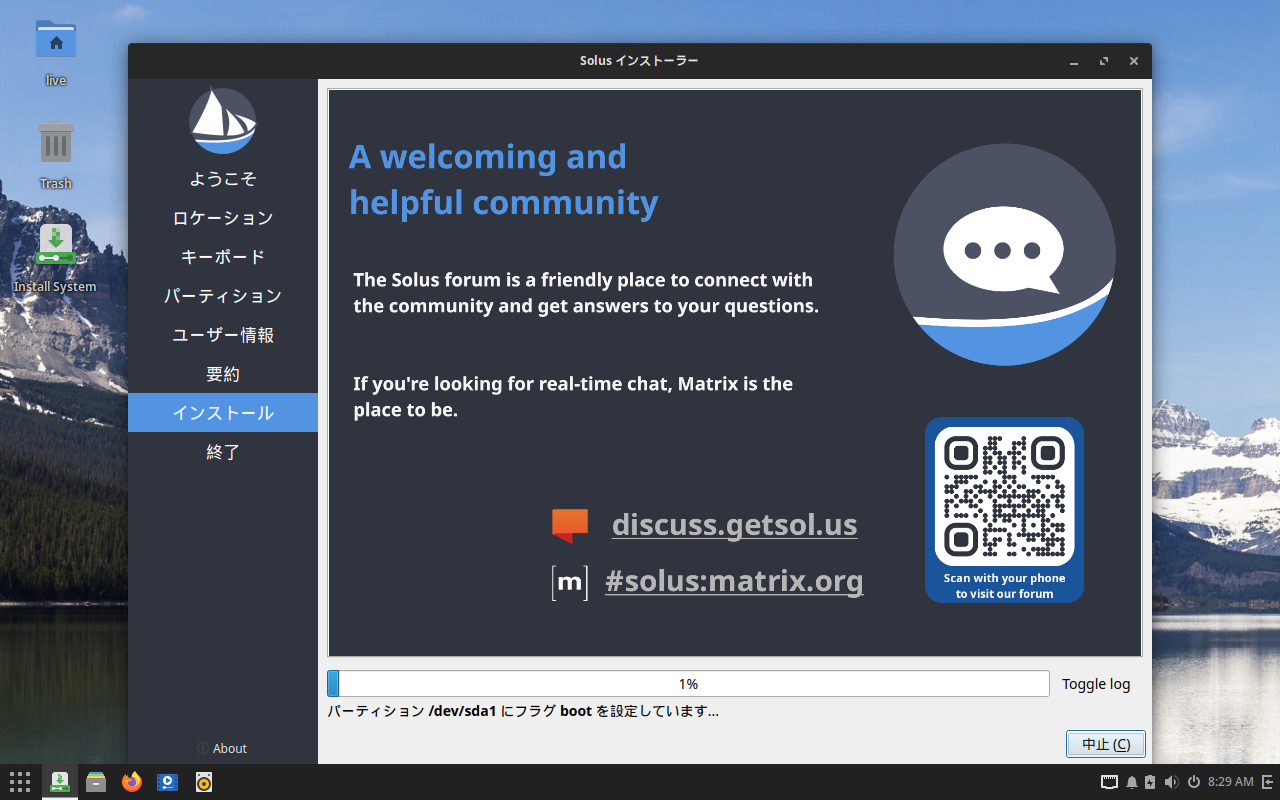The height and width of the screenshot is (800, 1280).
Task: Click the 中止 (C) cancel button
Action: pyautogui.click(x=1105, y=744)
